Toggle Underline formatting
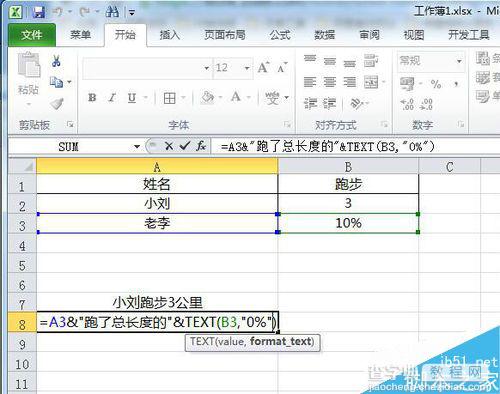Screen dimensions: 500x394 tap(132, 98)
